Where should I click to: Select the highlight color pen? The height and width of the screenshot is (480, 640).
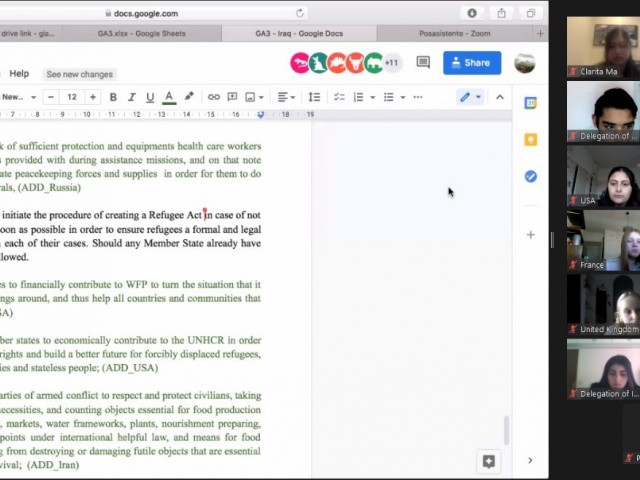coord(189,97)
